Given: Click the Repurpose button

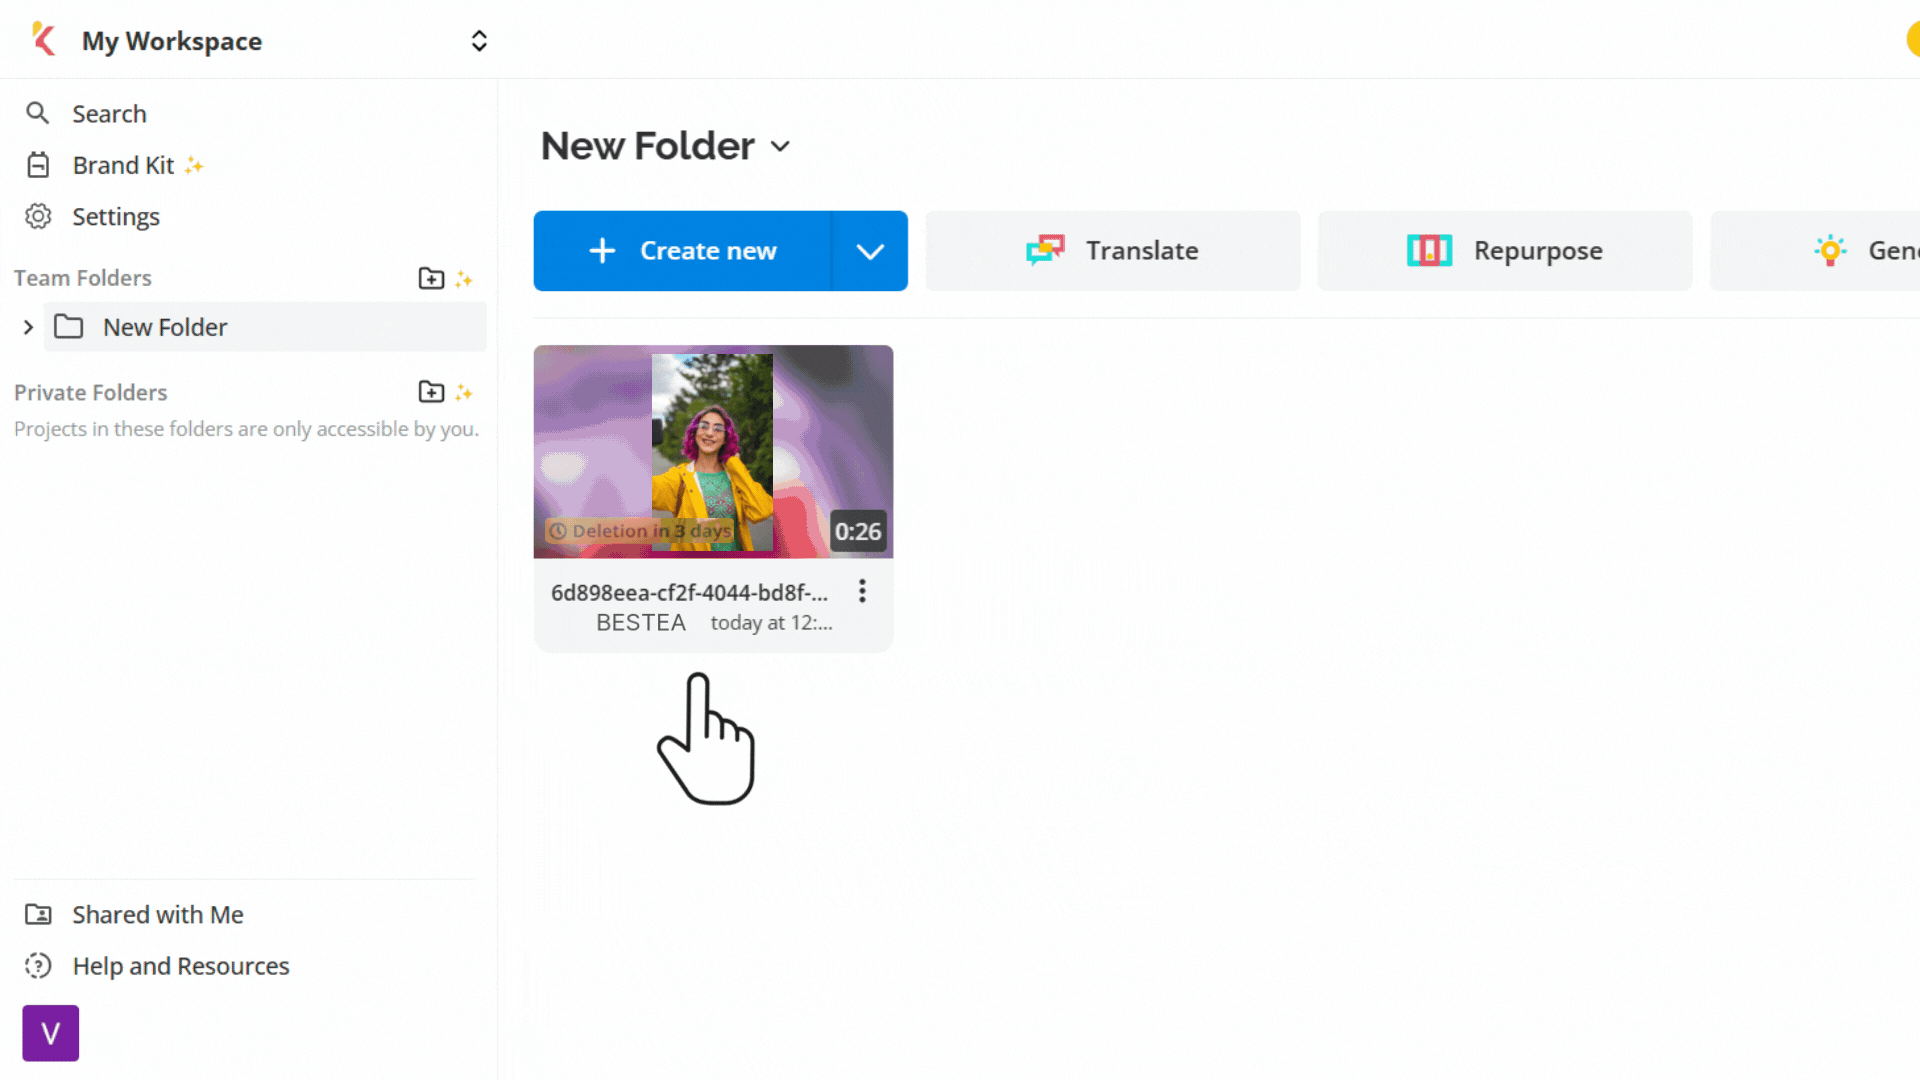Looking at the screenshot, I should coord(1505,251).
